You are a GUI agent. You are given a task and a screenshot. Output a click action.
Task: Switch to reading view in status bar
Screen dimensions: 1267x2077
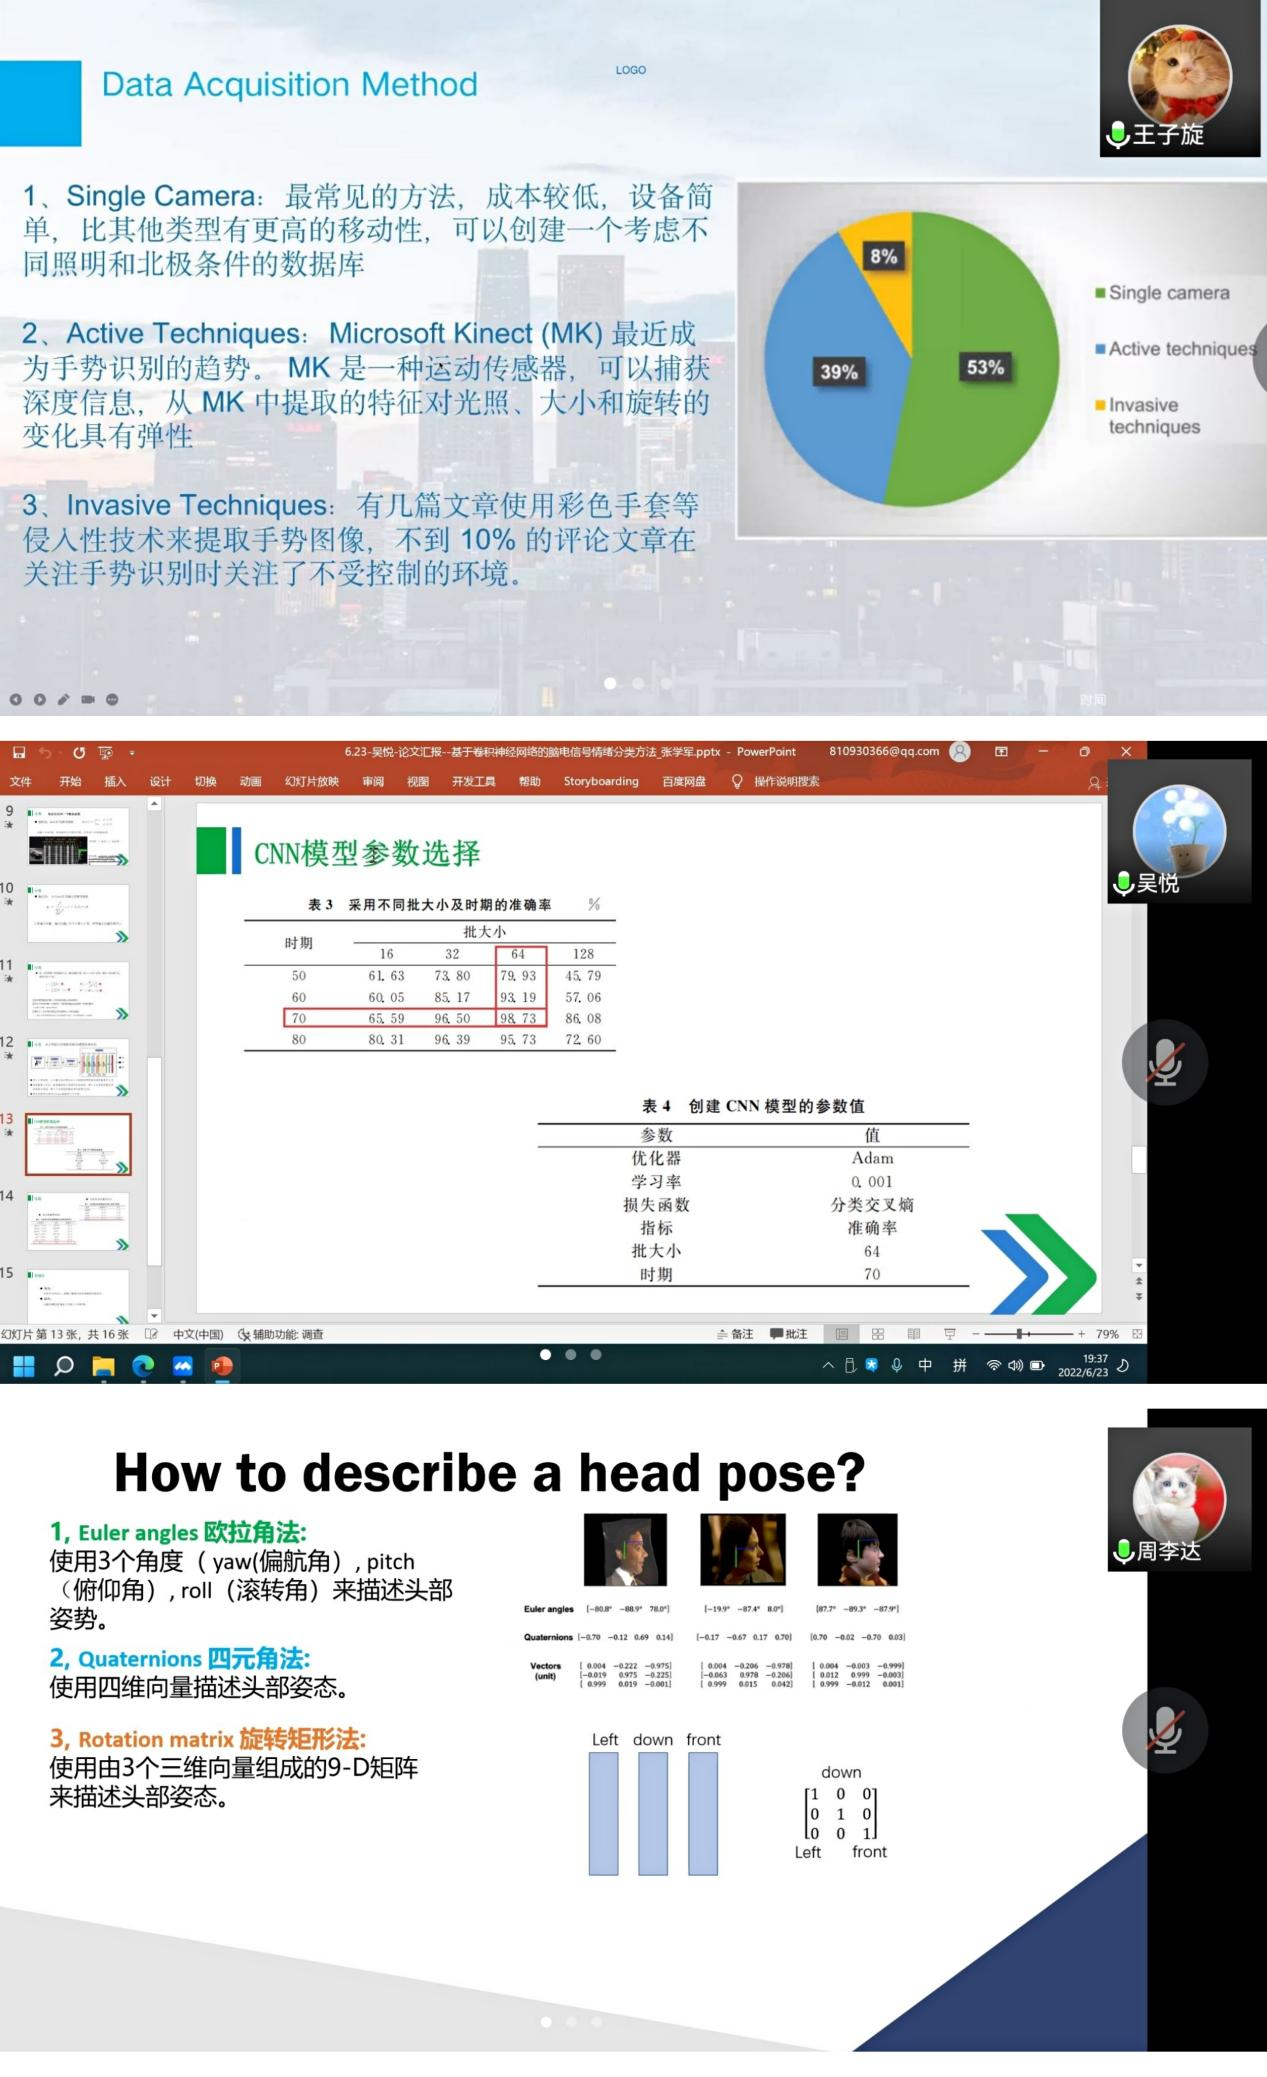click(x=913, y=1334)
